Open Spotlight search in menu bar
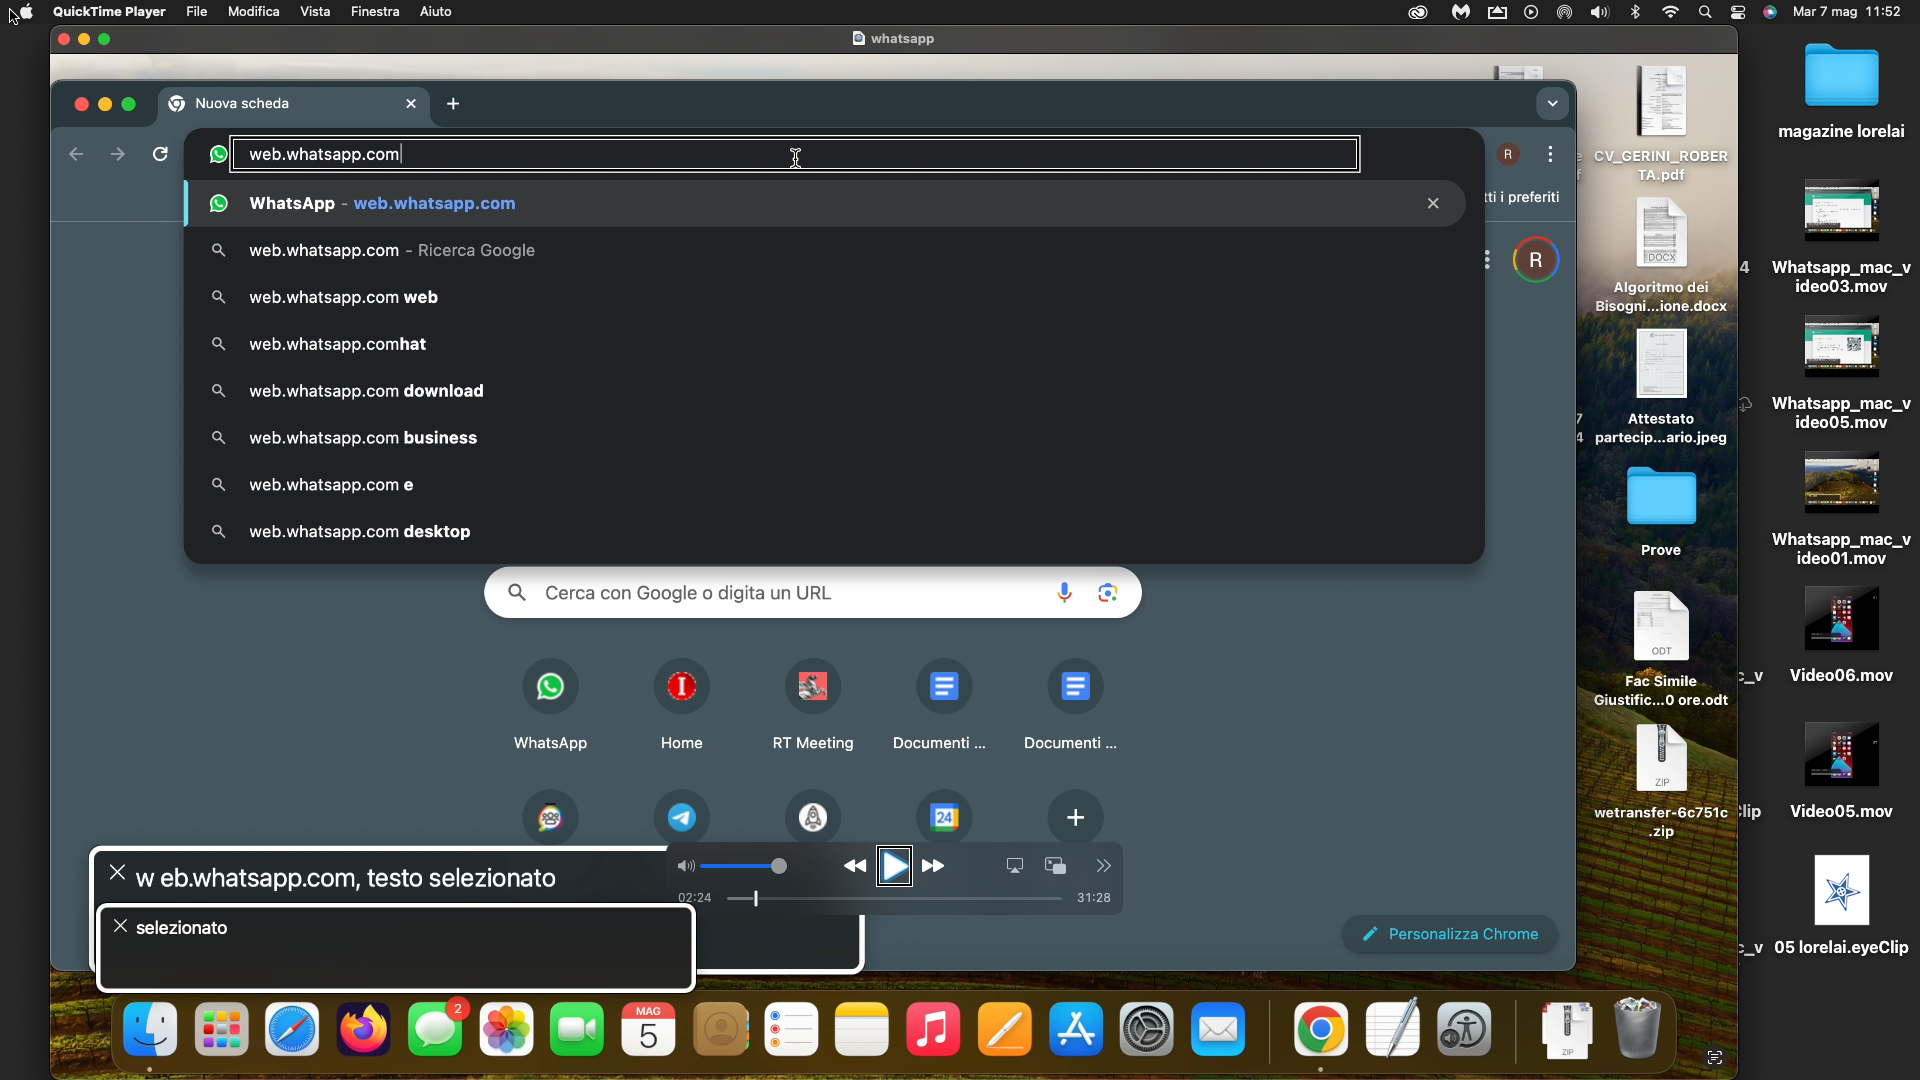This screenshot has width=1920, height=1080. (x=1705, y=12)
